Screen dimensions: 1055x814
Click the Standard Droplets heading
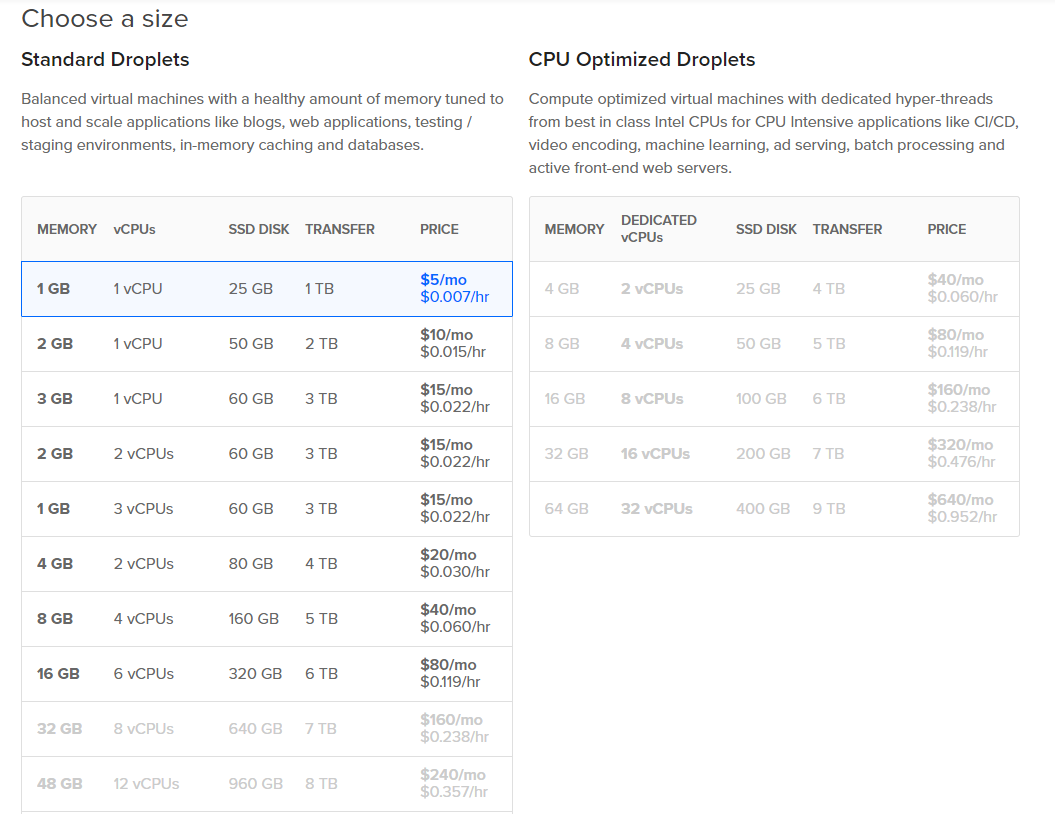[105, 60]
